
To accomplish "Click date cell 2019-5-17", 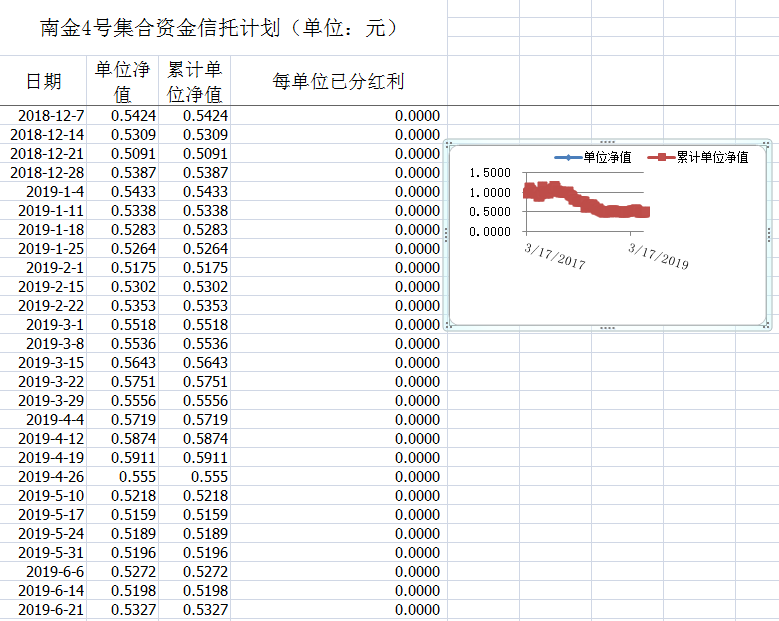I will click(x=43, y=515).
